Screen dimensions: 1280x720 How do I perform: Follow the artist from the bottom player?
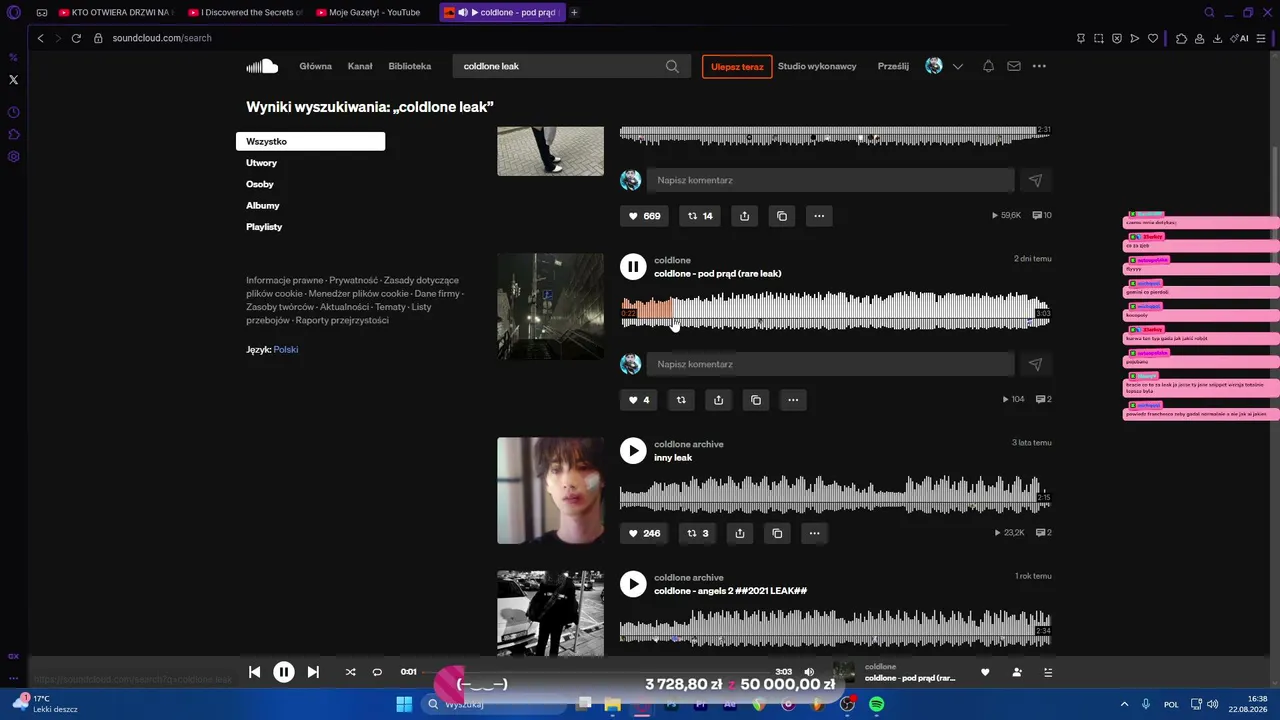(x=1017, y=672)
